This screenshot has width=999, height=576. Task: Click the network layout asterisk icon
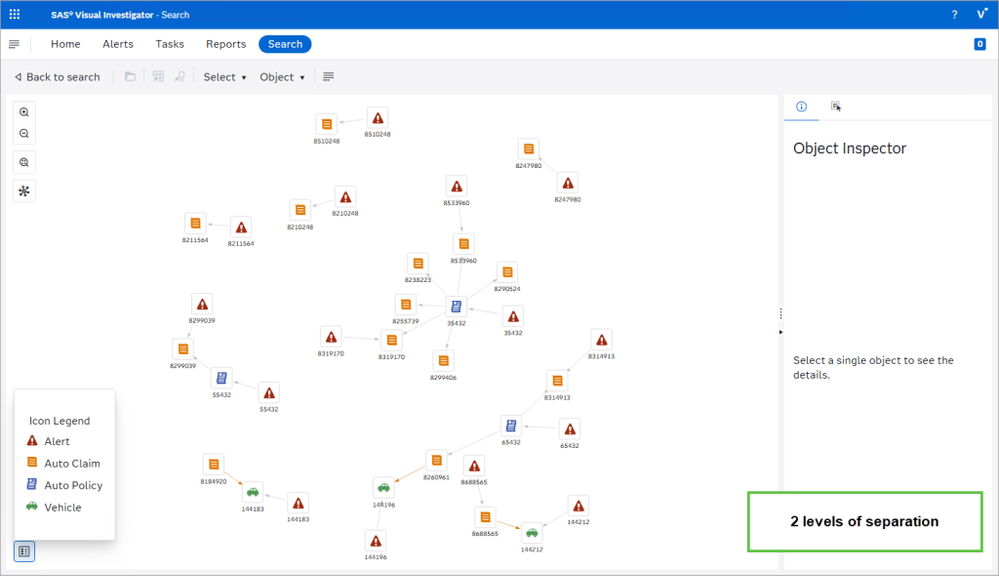tap(24, 191)
